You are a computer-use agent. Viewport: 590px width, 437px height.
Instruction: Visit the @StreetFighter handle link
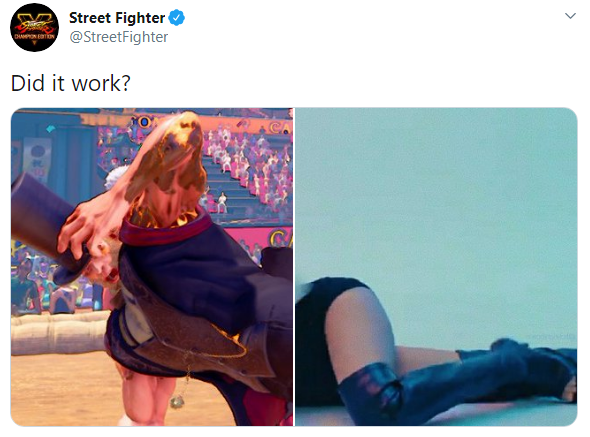tap(119, 37)
